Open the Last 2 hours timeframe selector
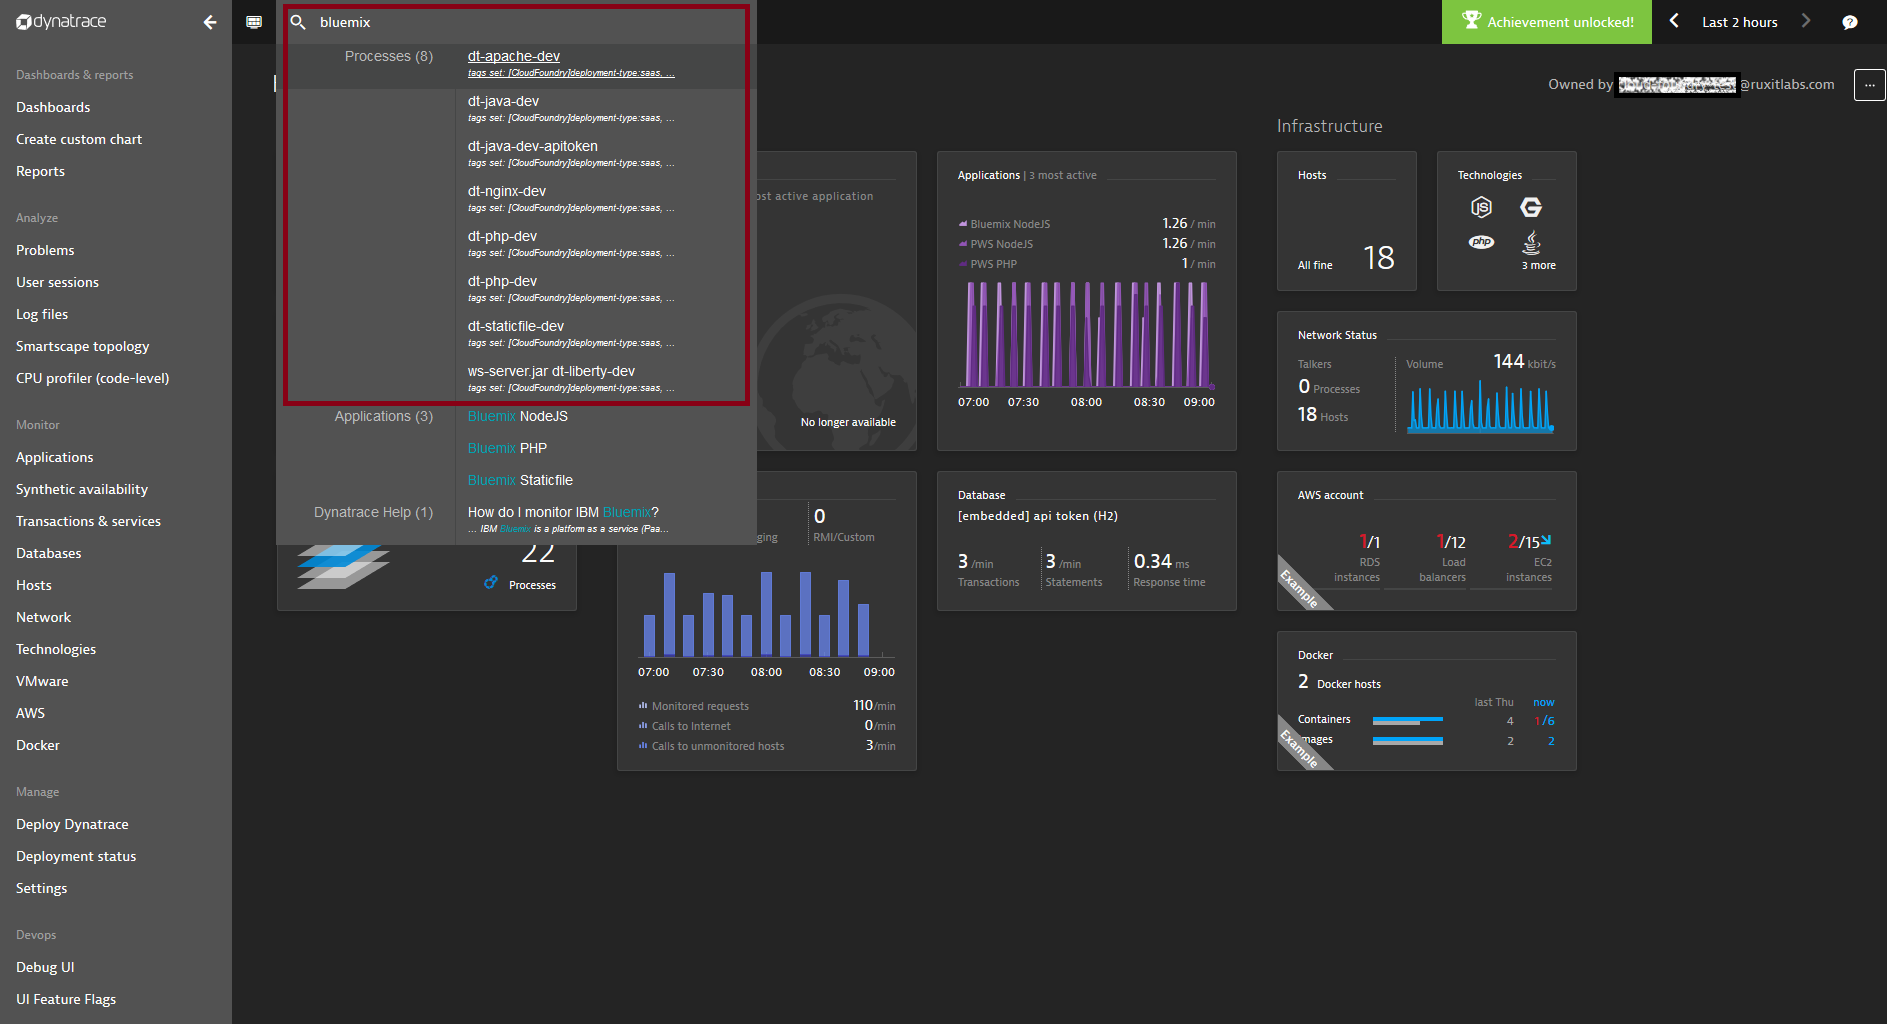The image size is (1887, 1024). click(x=1740, y=22)
